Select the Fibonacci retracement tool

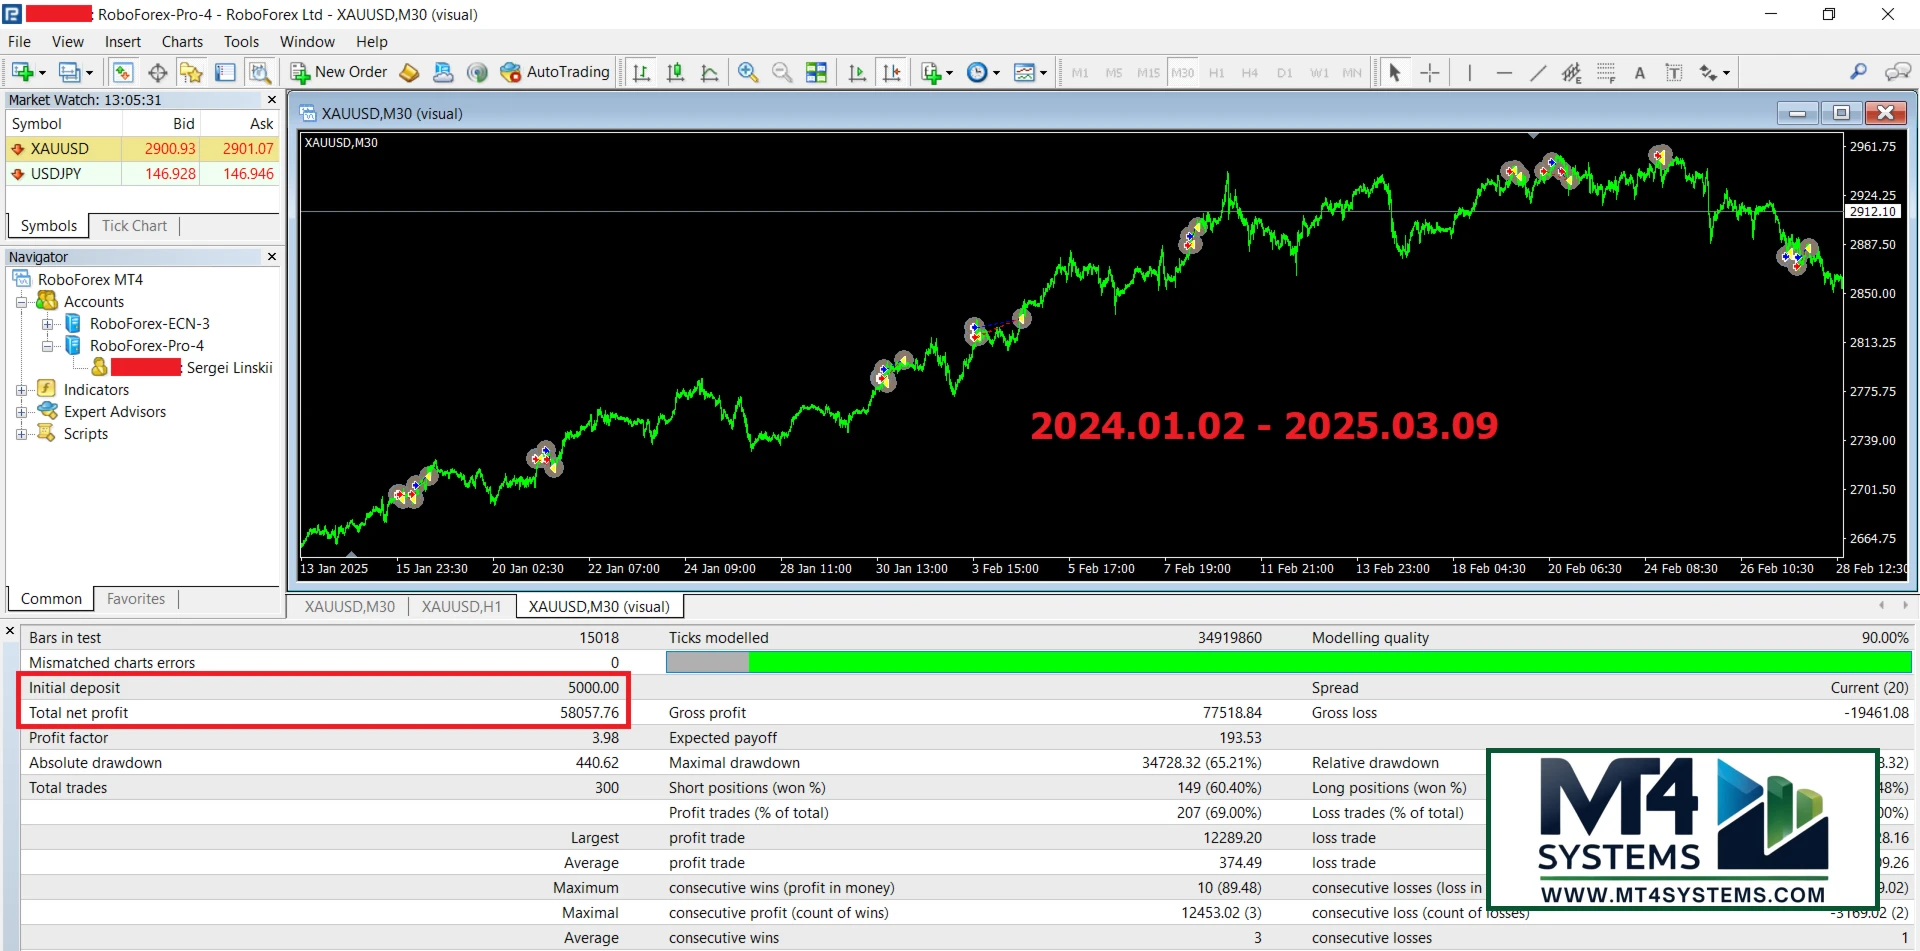click(1606, 72)
